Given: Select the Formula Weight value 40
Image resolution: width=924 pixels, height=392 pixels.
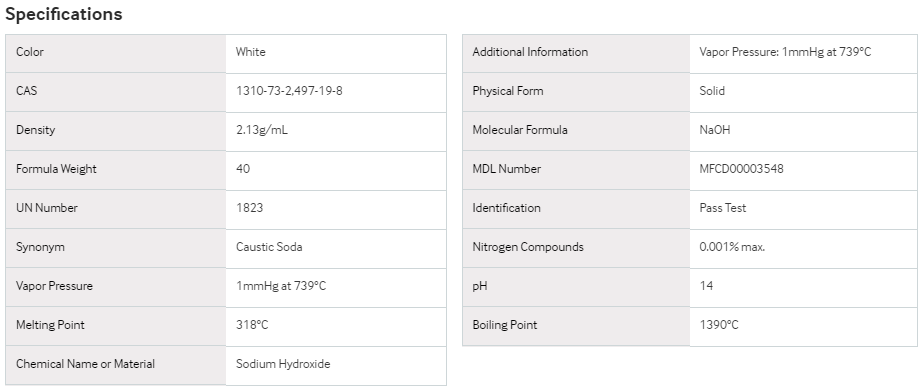Looking at the screenshot, I should coord(243,169).
